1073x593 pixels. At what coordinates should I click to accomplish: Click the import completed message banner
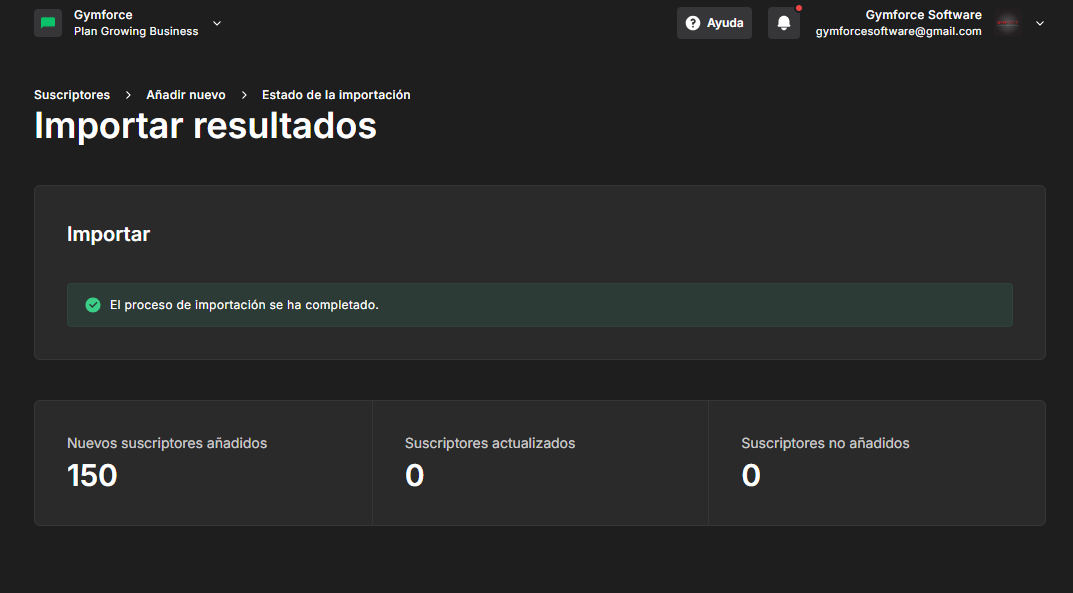(x=539, y=305)
